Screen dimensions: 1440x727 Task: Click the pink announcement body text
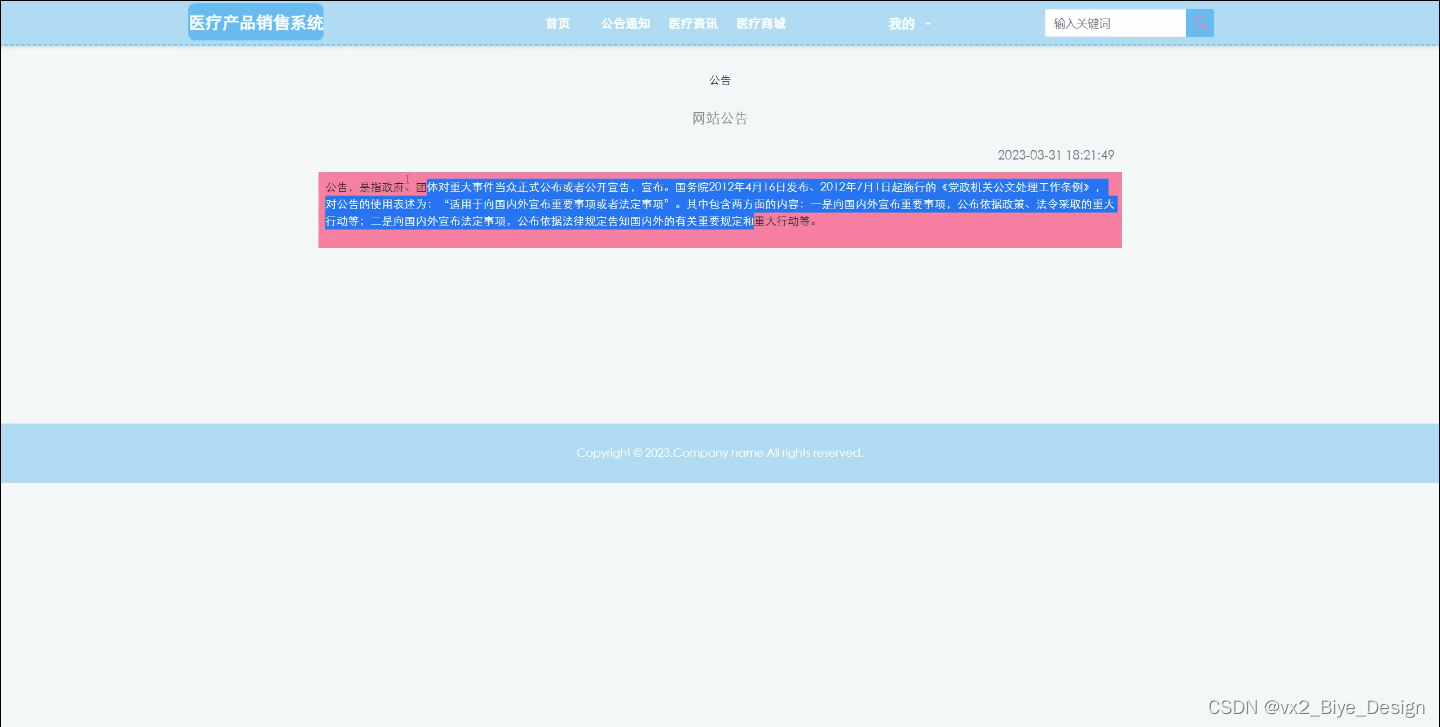(720, 204)
